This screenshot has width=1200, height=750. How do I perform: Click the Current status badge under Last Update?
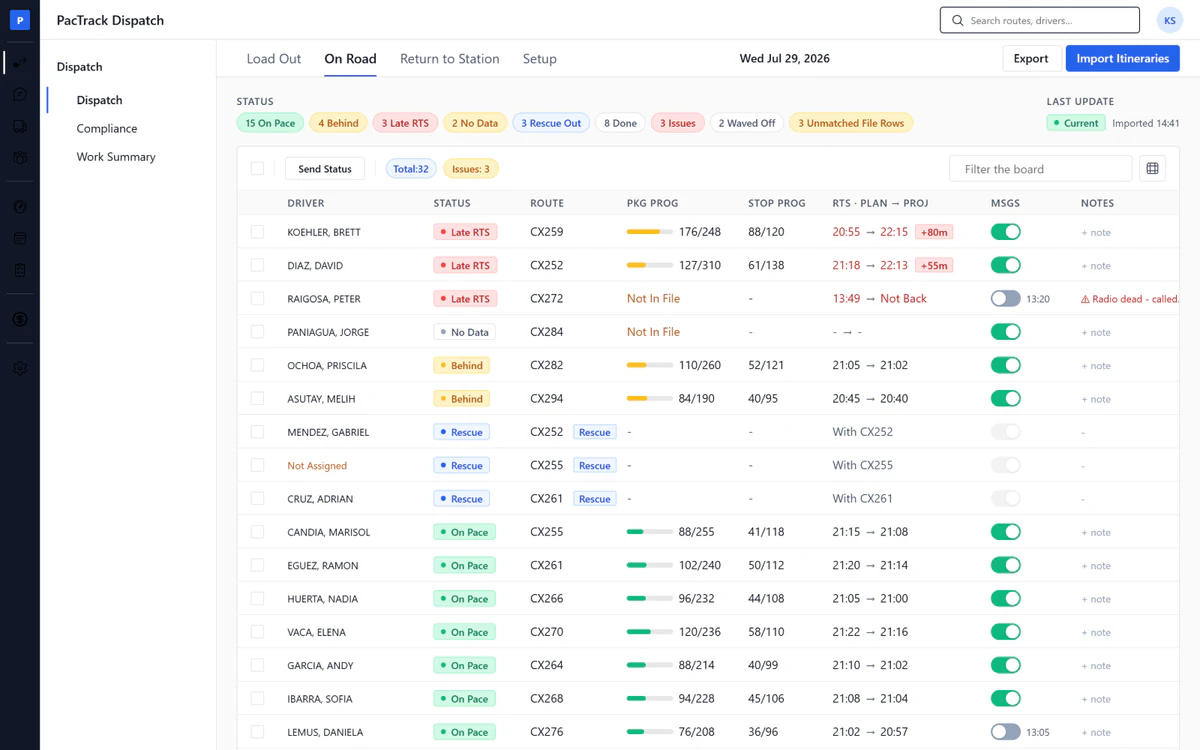[x=1075, y=123]
